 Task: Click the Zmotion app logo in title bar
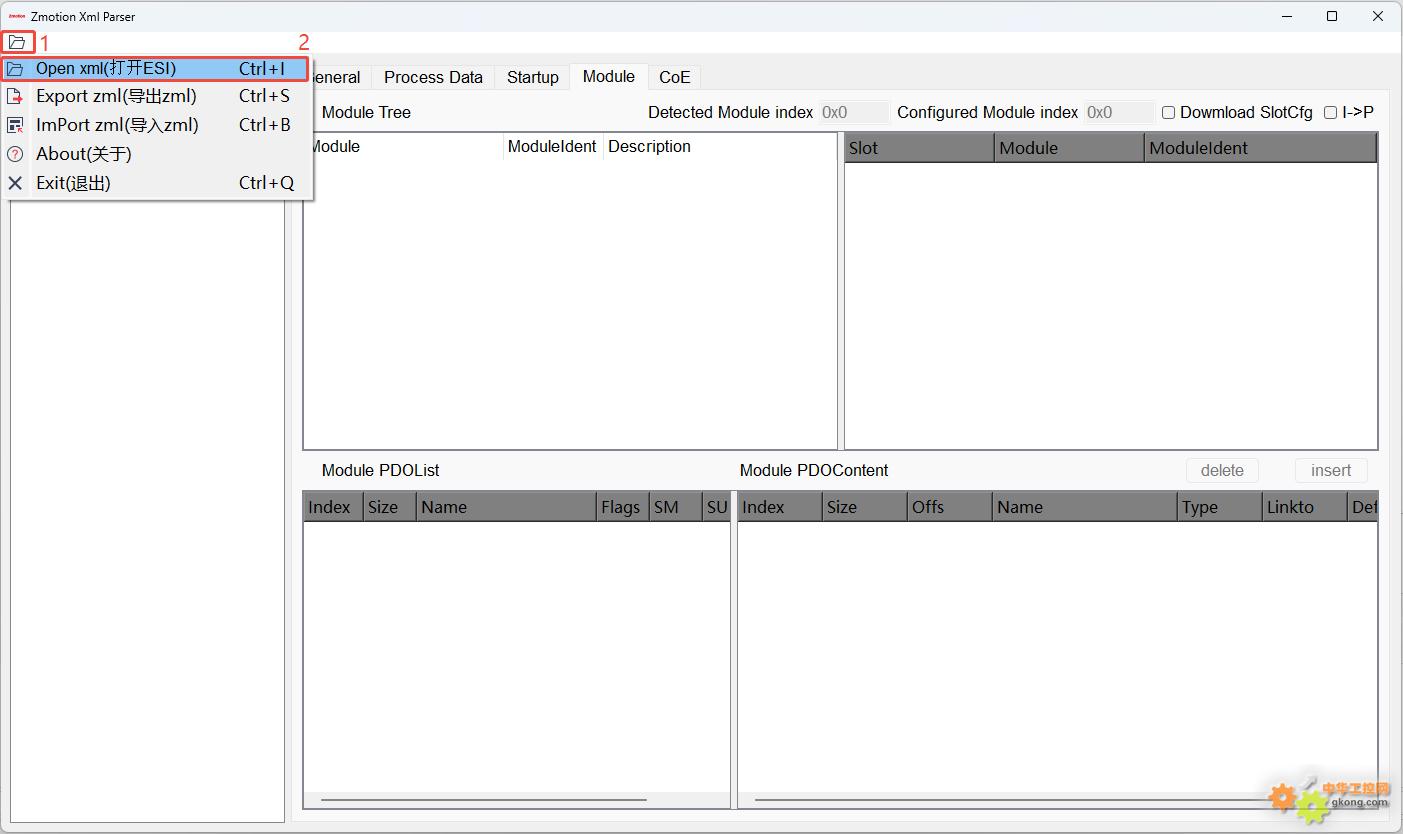[x=17, y=16]
